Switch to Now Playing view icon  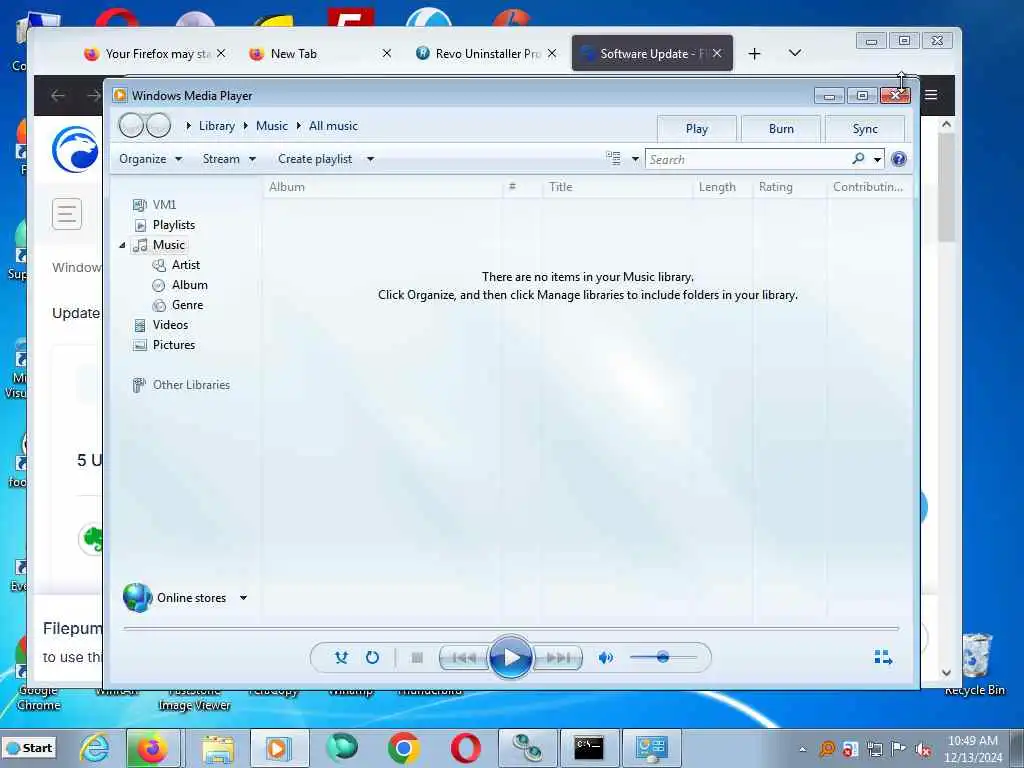tap(883, 657)
